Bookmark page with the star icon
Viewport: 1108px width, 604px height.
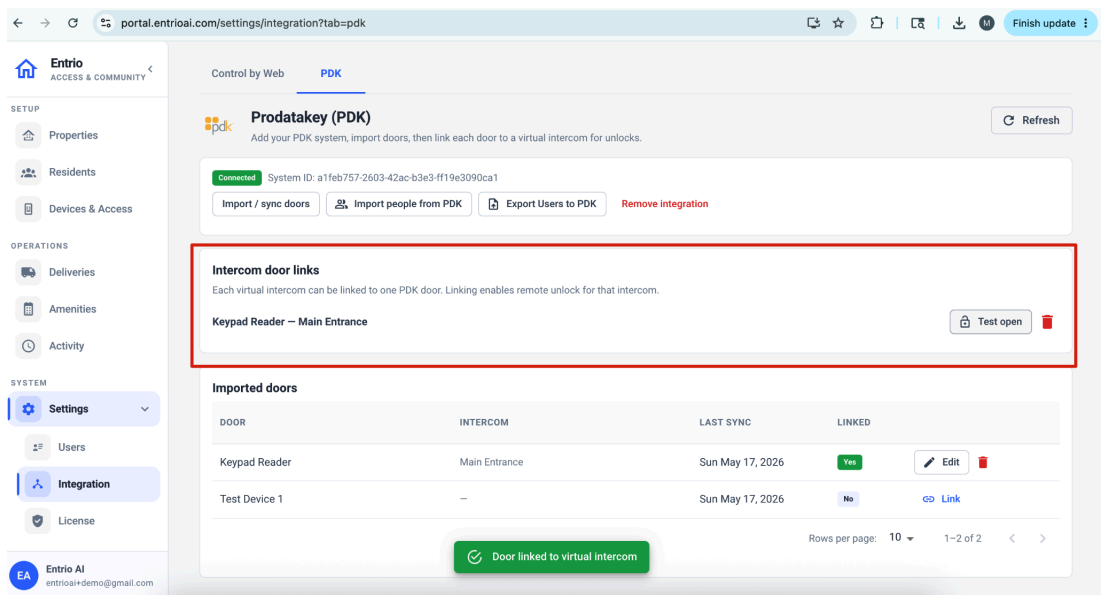click(838, 23)
